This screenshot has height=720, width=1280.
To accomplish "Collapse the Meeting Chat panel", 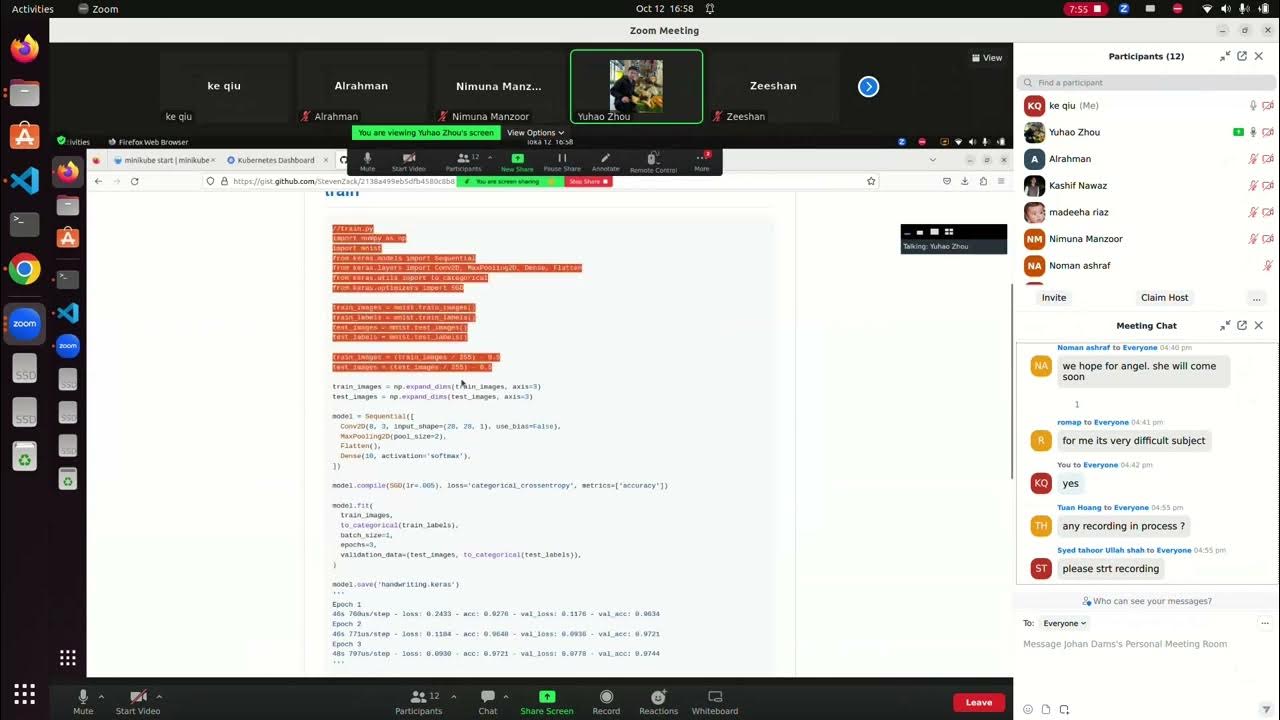I will (1225, 326).
